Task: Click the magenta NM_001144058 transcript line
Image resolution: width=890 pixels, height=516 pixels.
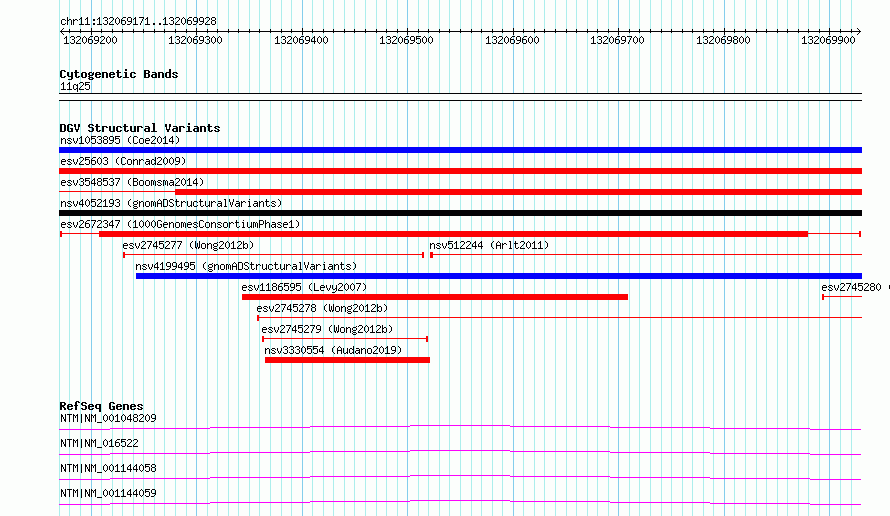Action: tap(460, 477)
